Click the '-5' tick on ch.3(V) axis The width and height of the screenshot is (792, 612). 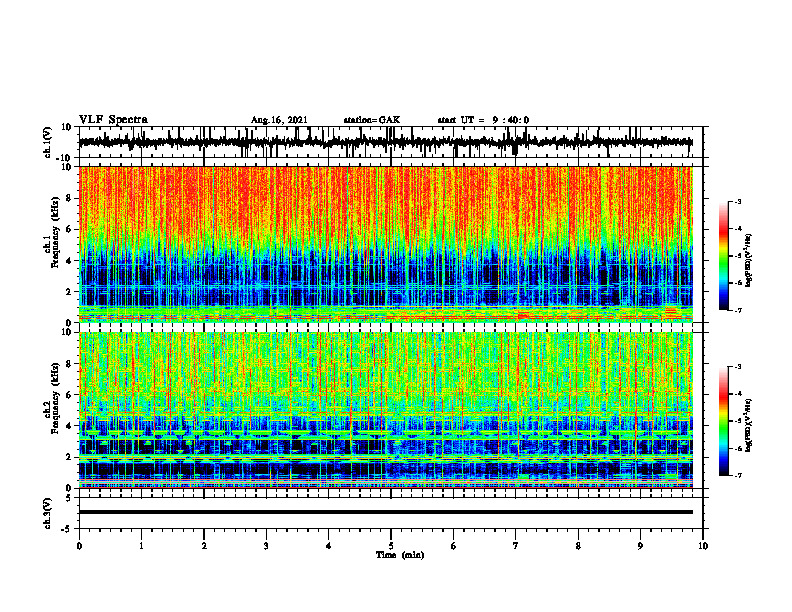pos(68,529)
